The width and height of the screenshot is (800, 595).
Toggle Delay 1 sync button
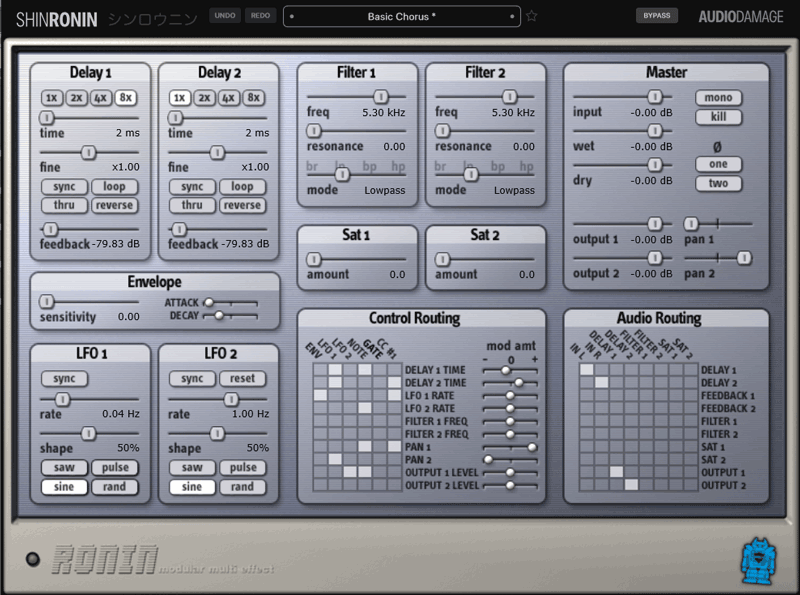coord(64,187)
